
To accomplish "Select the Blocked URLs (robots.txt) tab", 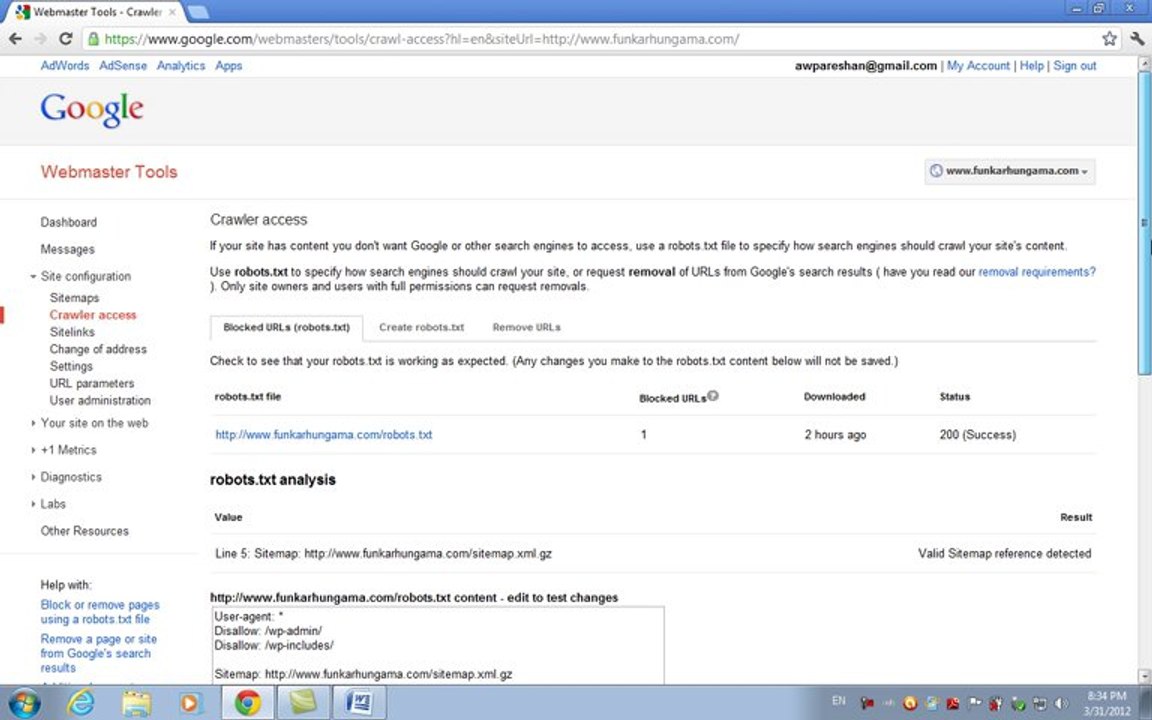I will coord(287,328).
